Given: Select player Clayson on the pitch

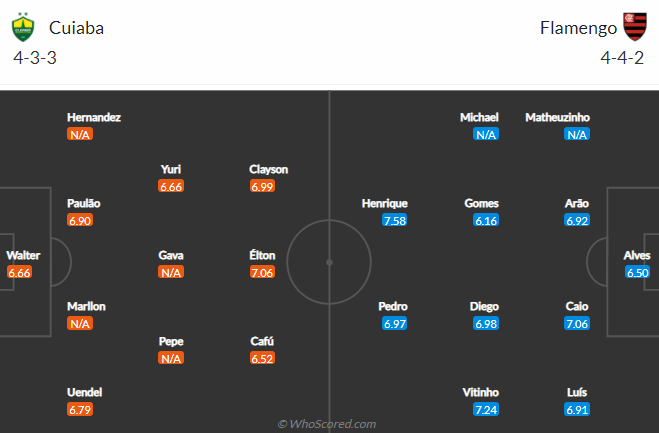Looking at the screenshot, I should point(269,169).
